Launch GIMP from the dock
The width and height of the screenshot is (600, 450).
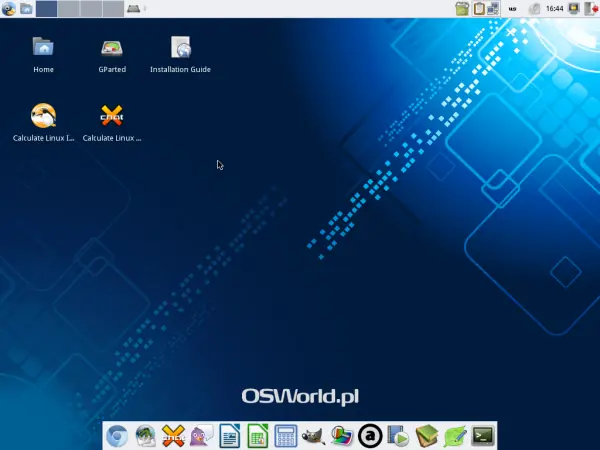(314, 436)
